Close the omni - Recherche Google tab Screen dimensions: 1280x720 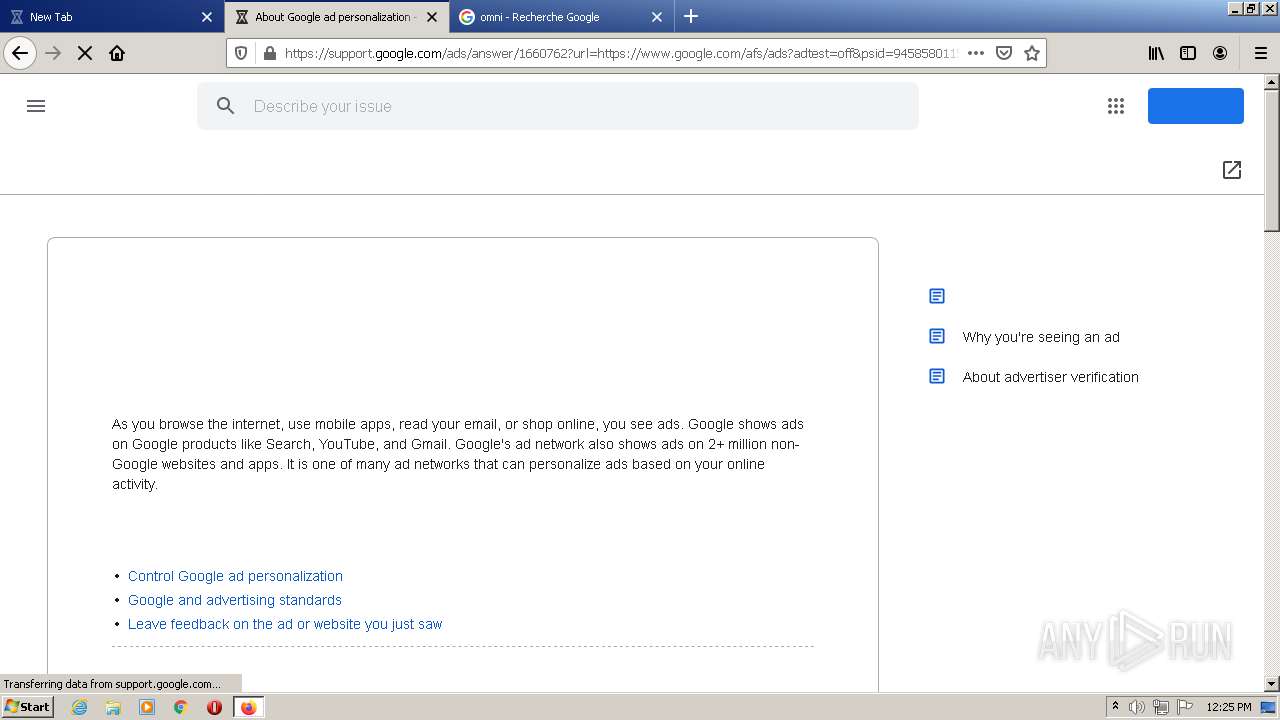(x=657, y=17)
